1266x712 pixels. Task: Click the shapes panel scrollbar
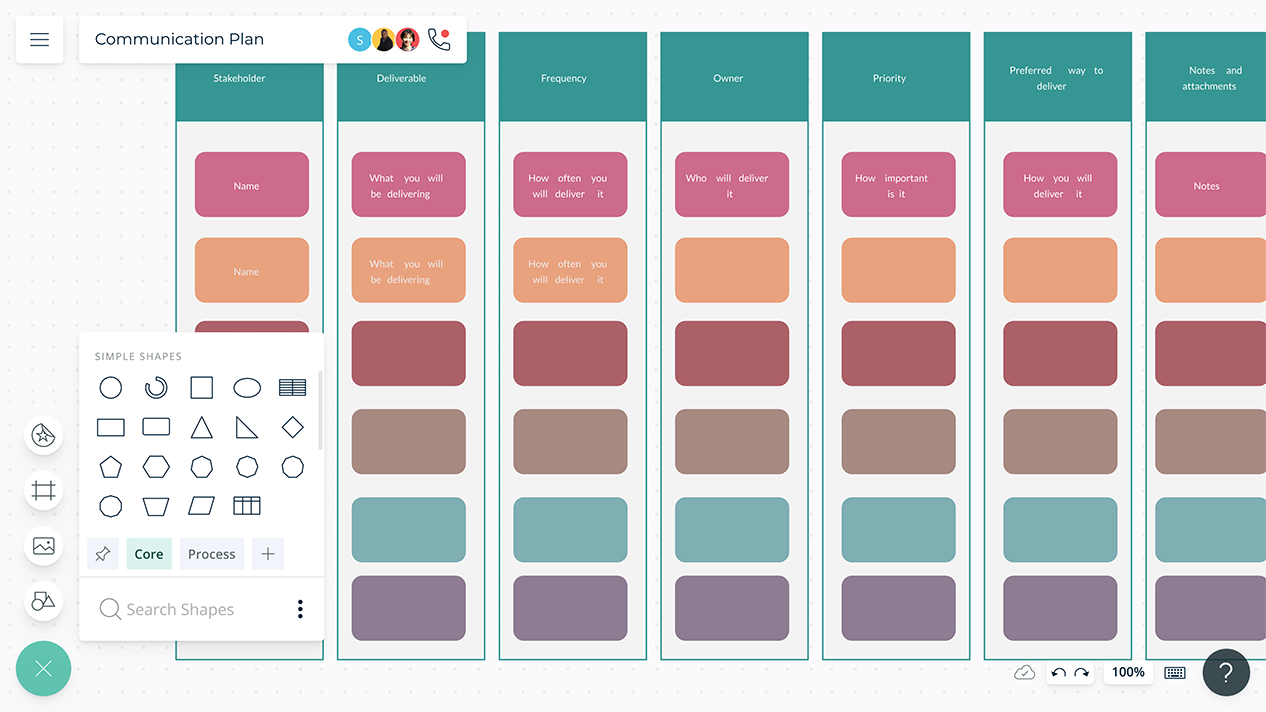click(320, 410)
